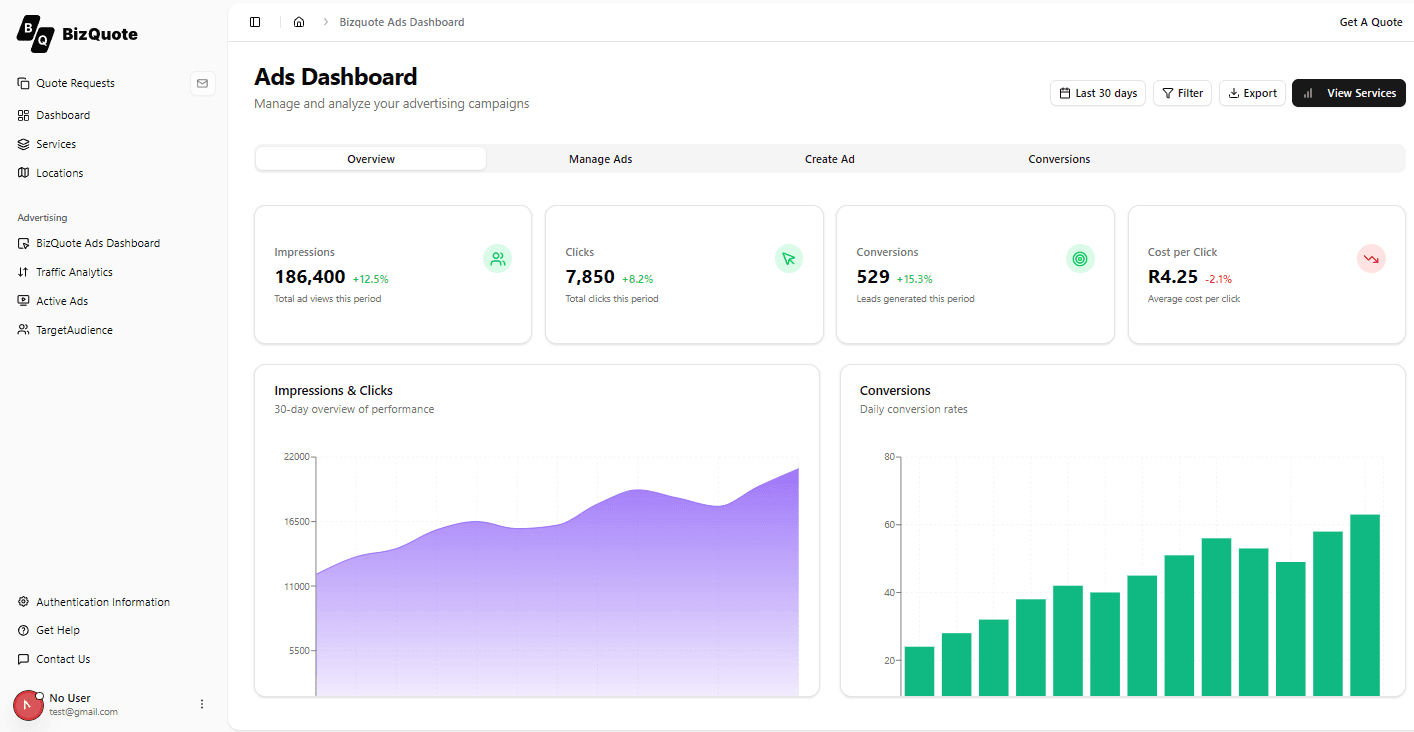Click the Impressions users icon
This screenshot has height=732, width=1414.
coord(497,260)
